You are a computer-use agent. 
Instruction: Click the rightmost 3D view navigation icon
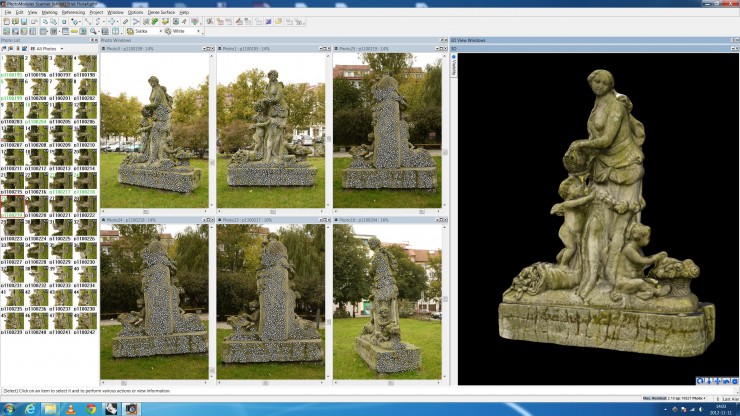733,380
